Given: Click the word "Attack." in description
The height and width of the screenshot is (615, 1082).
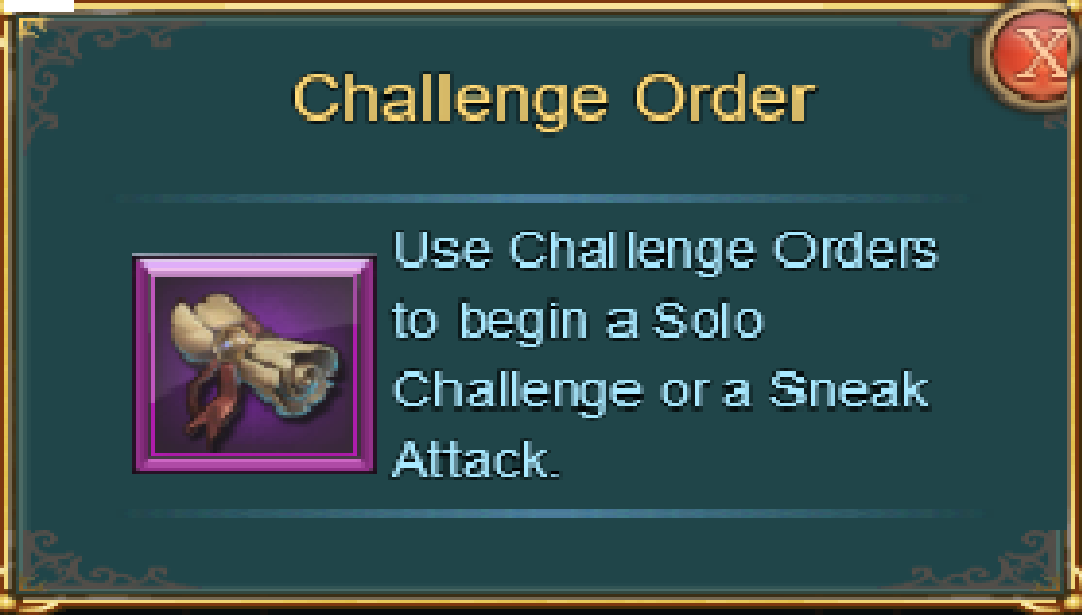Looking at the screenshot, I should pos(476,458).
